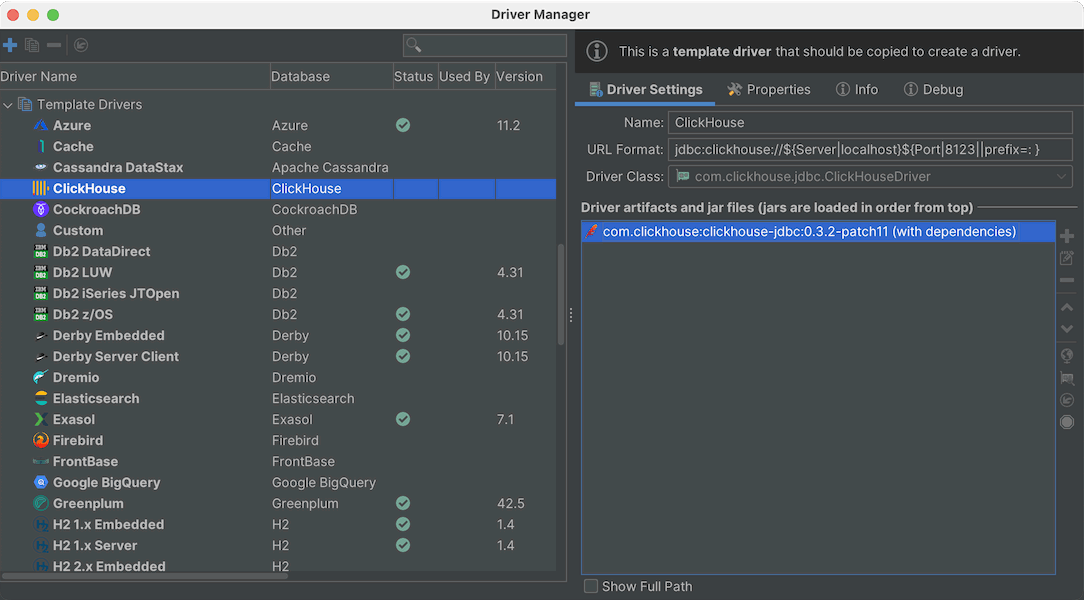Image resolution: width=1084 pixels, height=600 pixels.
Task: Click the add artifact plus icon
Action: [1067, 236]
